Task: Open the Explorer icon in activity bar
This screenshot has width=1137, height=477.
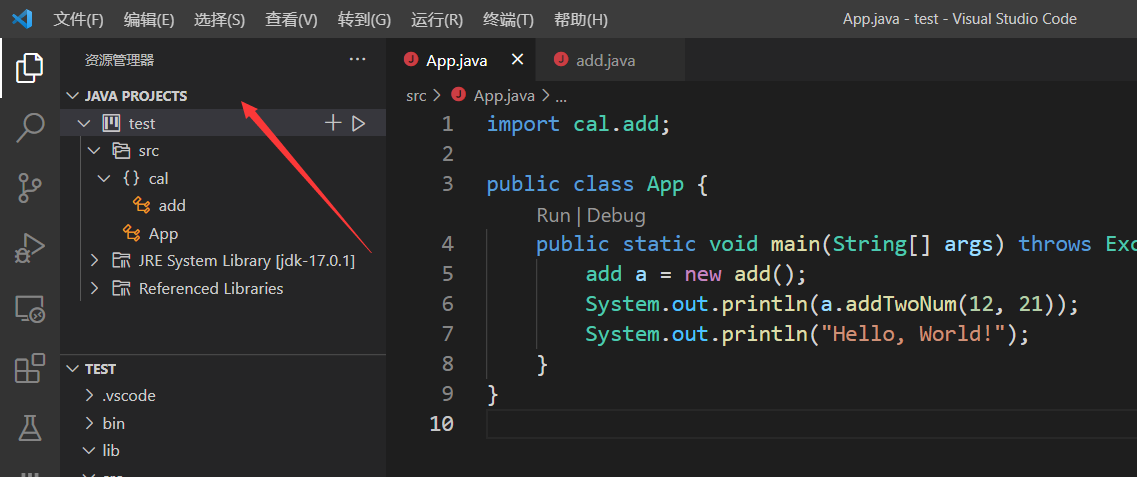Action: [30, 68]
